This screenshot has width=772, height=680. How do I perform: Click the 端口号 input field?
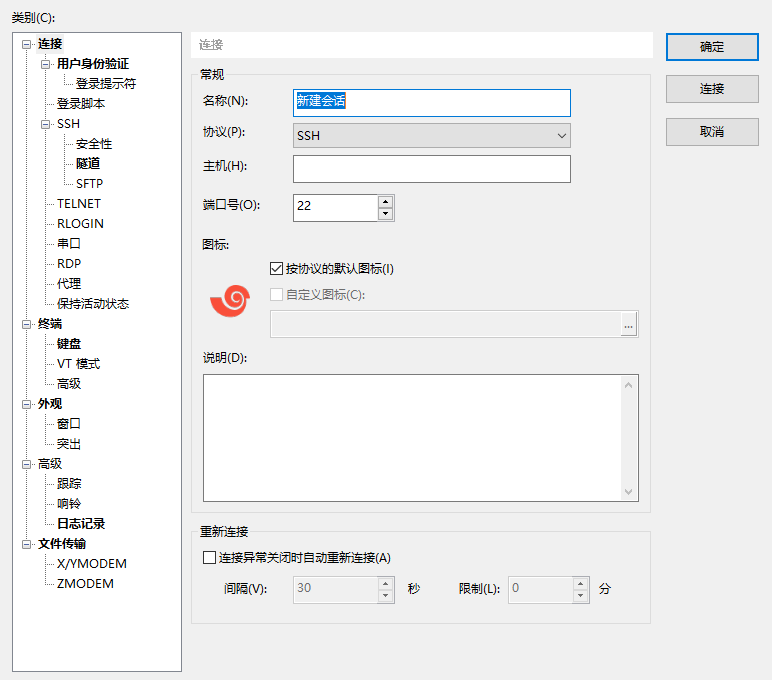point(335,208)
